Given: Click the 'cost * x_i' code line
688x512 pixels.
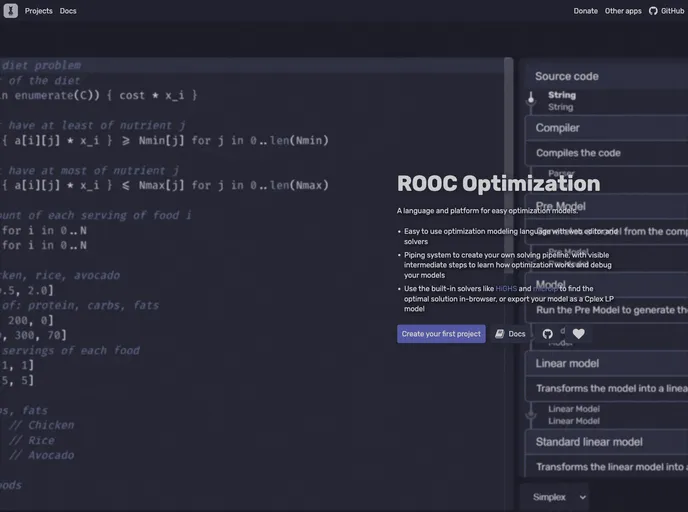Looking at the screenshot, I should point(99,96).
